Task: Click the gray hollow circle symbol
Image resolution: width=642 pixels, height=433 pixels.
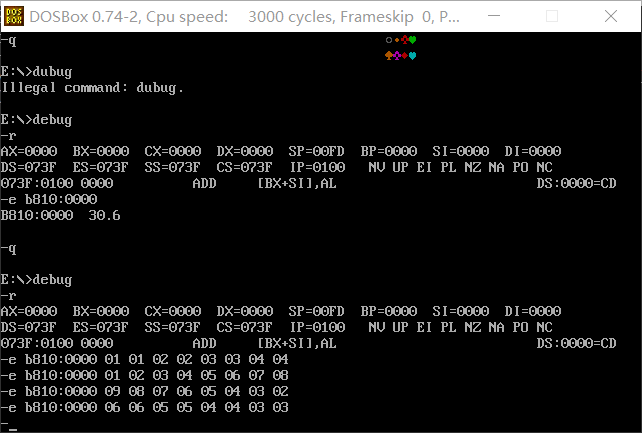Action: tap(389, 40)
